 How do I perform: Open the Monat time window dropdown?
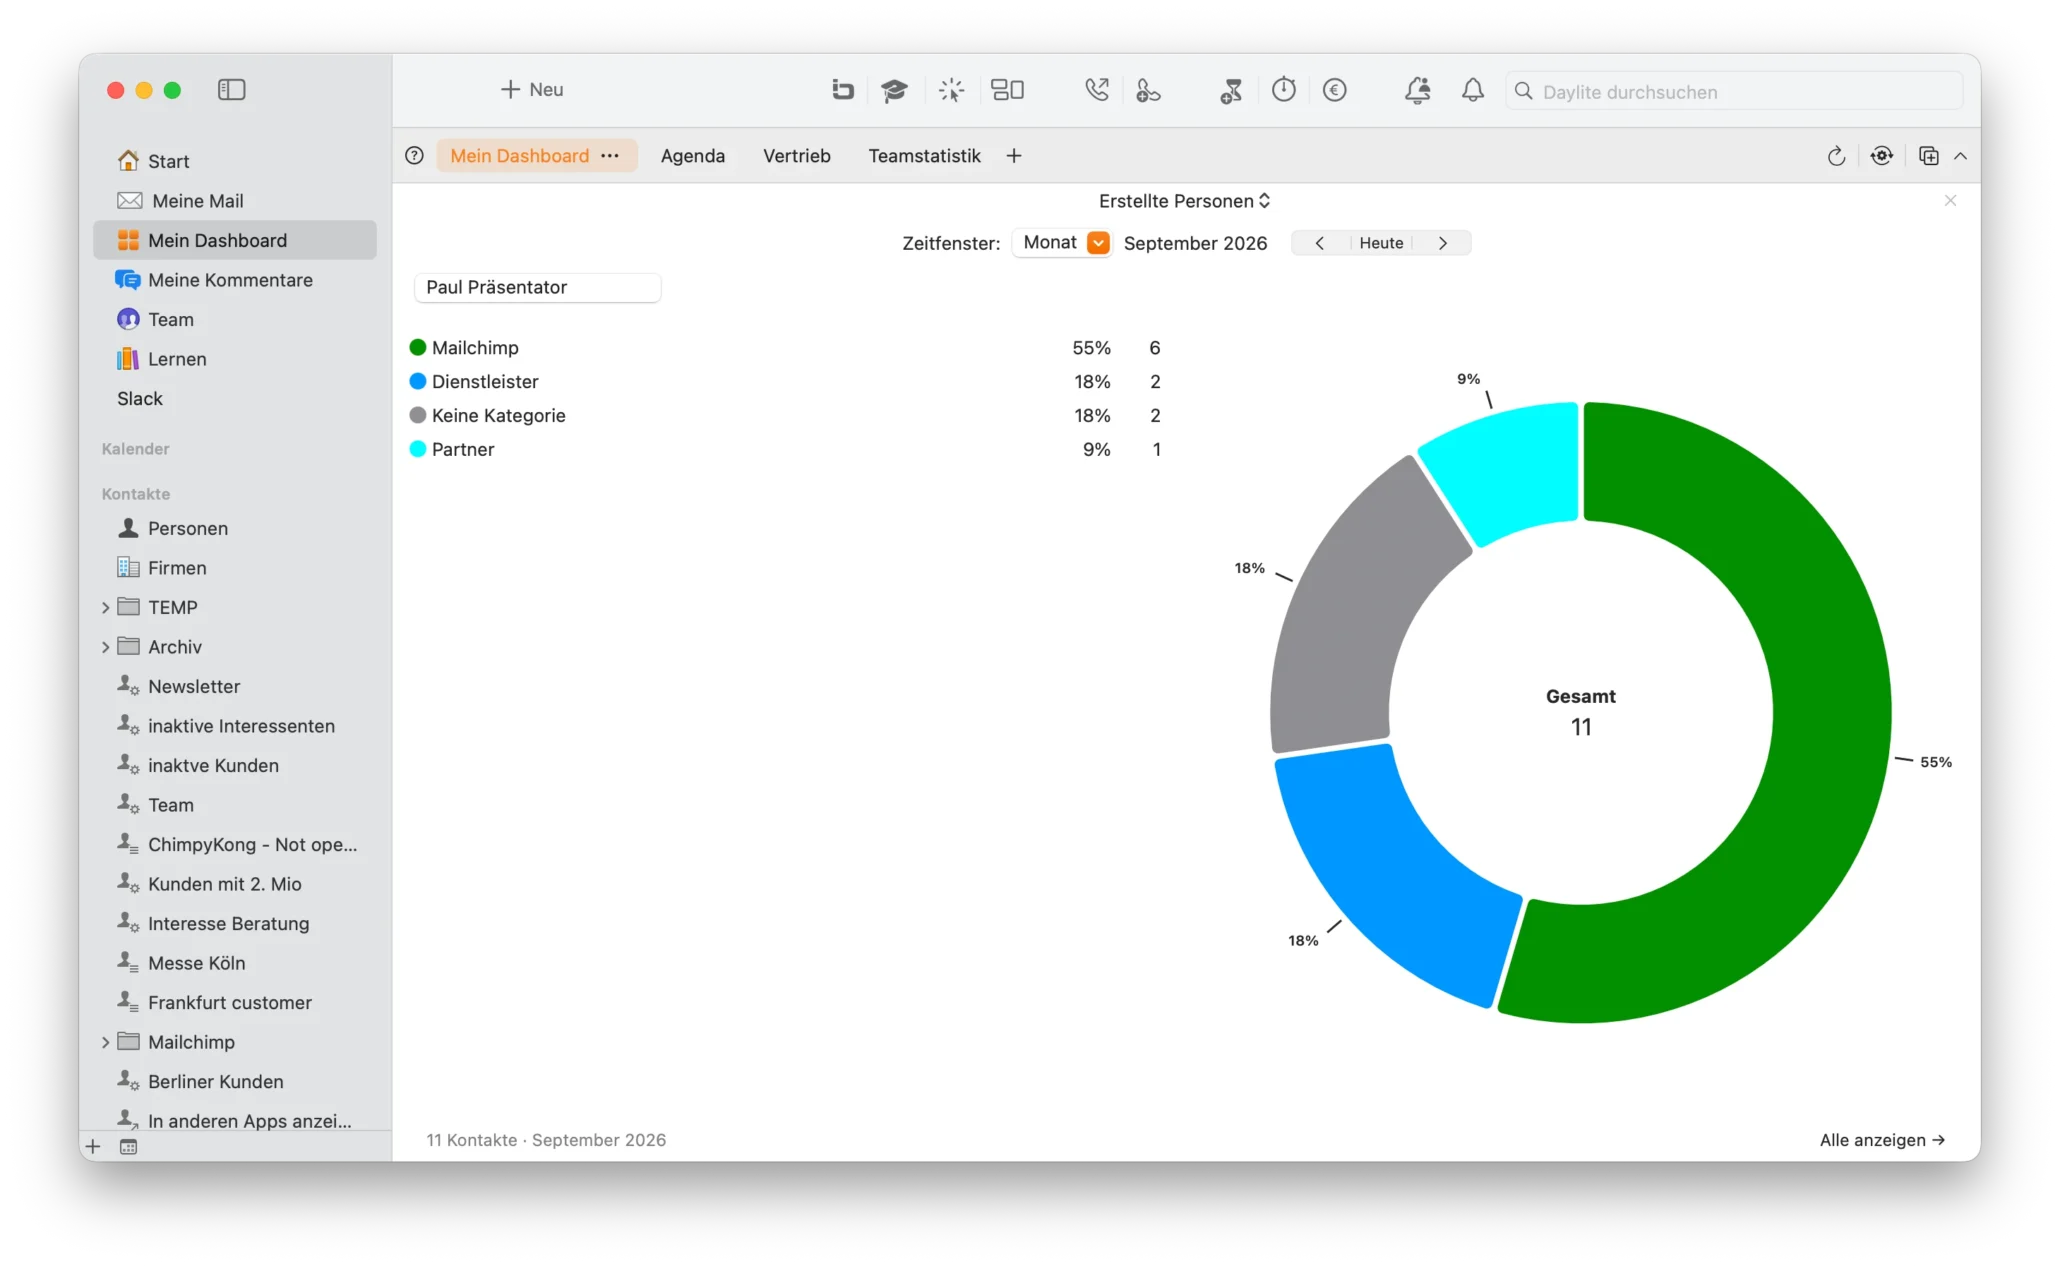(1063, 243)
